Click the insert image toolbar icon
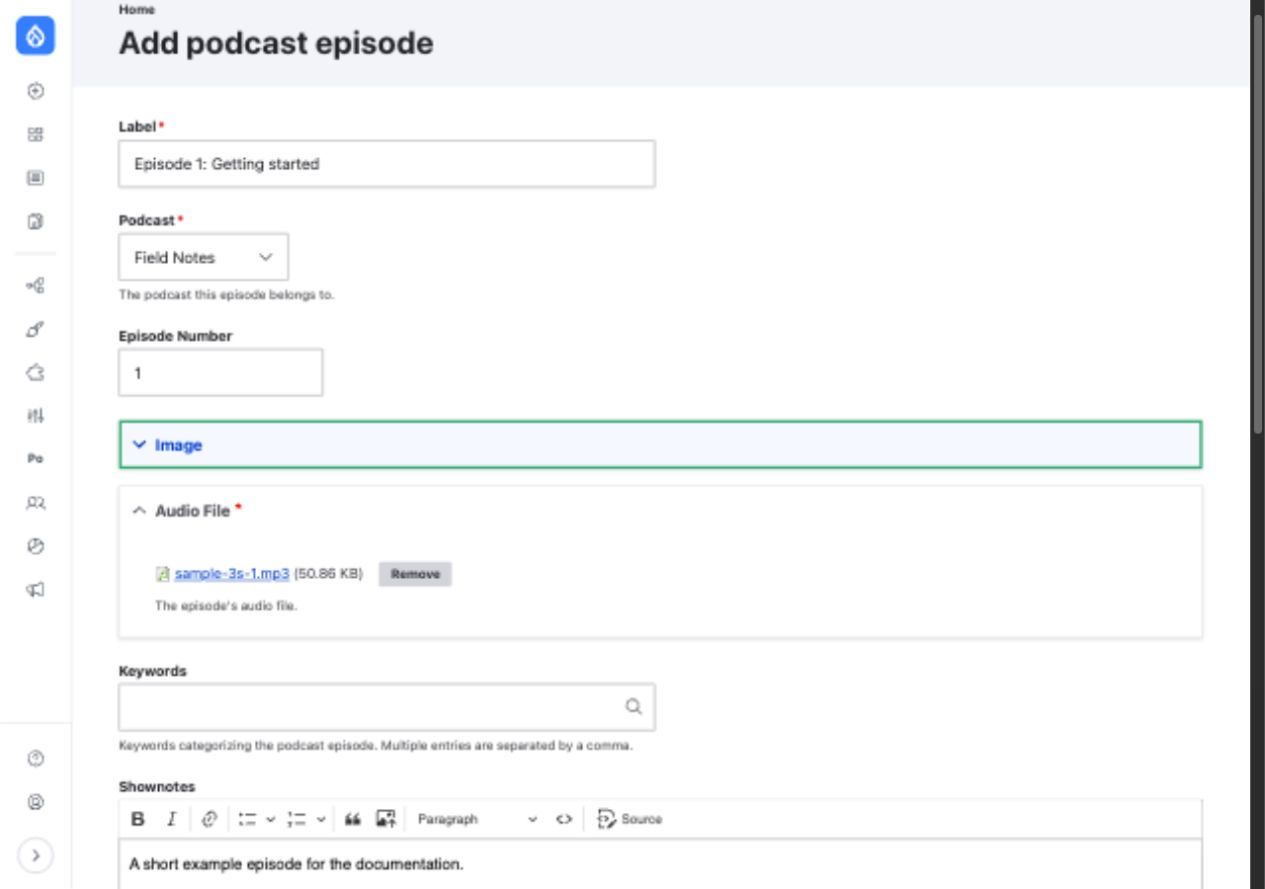Image resolution: width=1265 pixels, height=889 pixels. [x=386, y=819]
